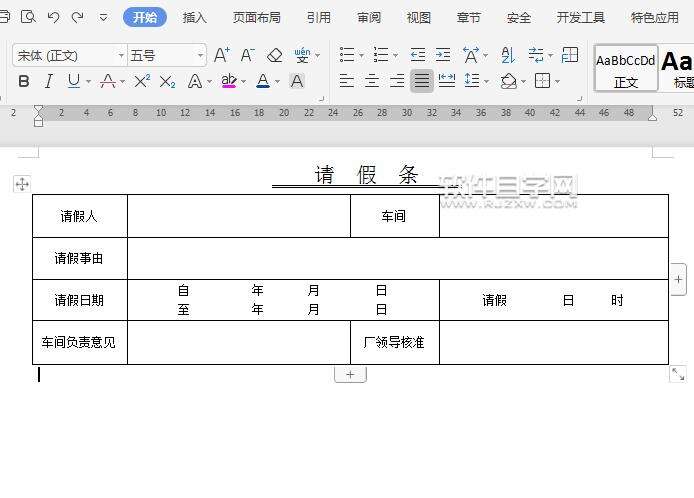Redo the last action
The image size is (694, 498).
[78, 17]
